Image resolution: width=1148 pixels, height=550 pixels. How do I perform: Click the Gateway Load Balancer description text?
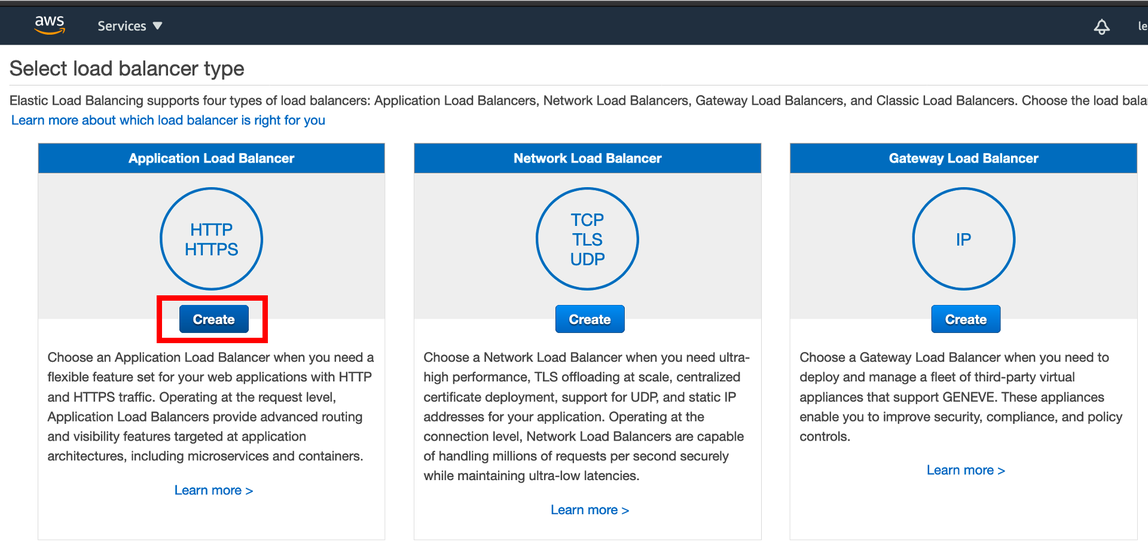click(961, 397)
